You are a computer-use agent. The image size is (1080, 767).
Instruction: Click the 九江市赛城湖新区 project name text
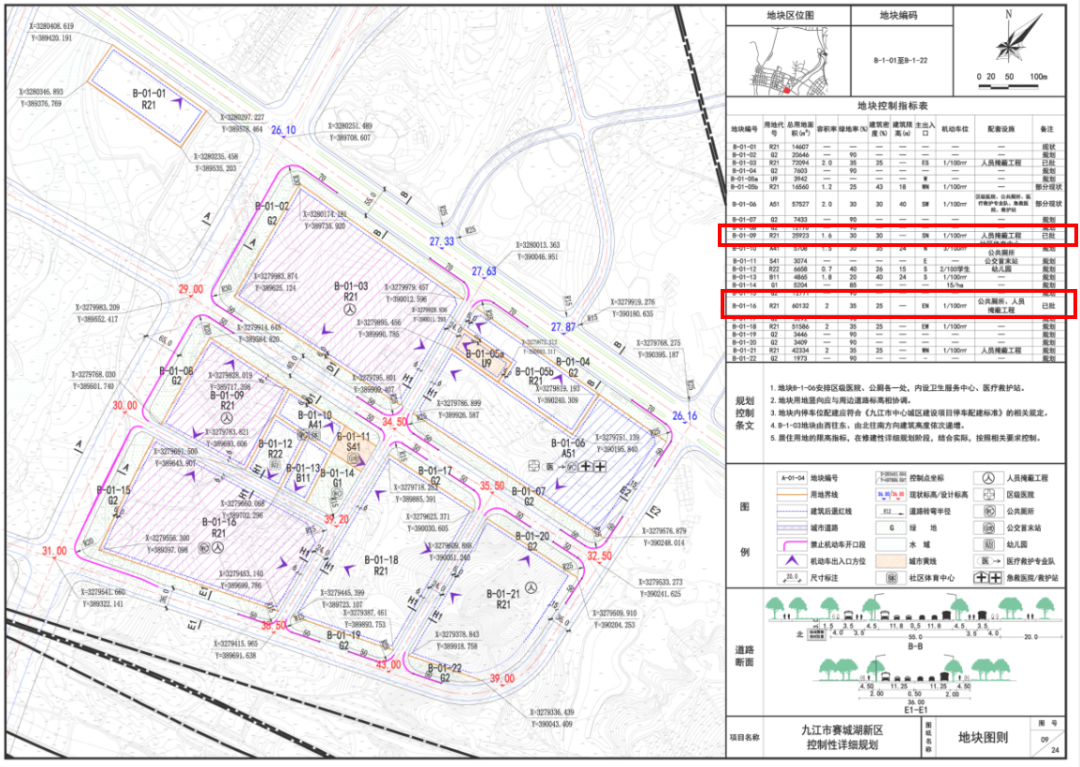[842, 731]
